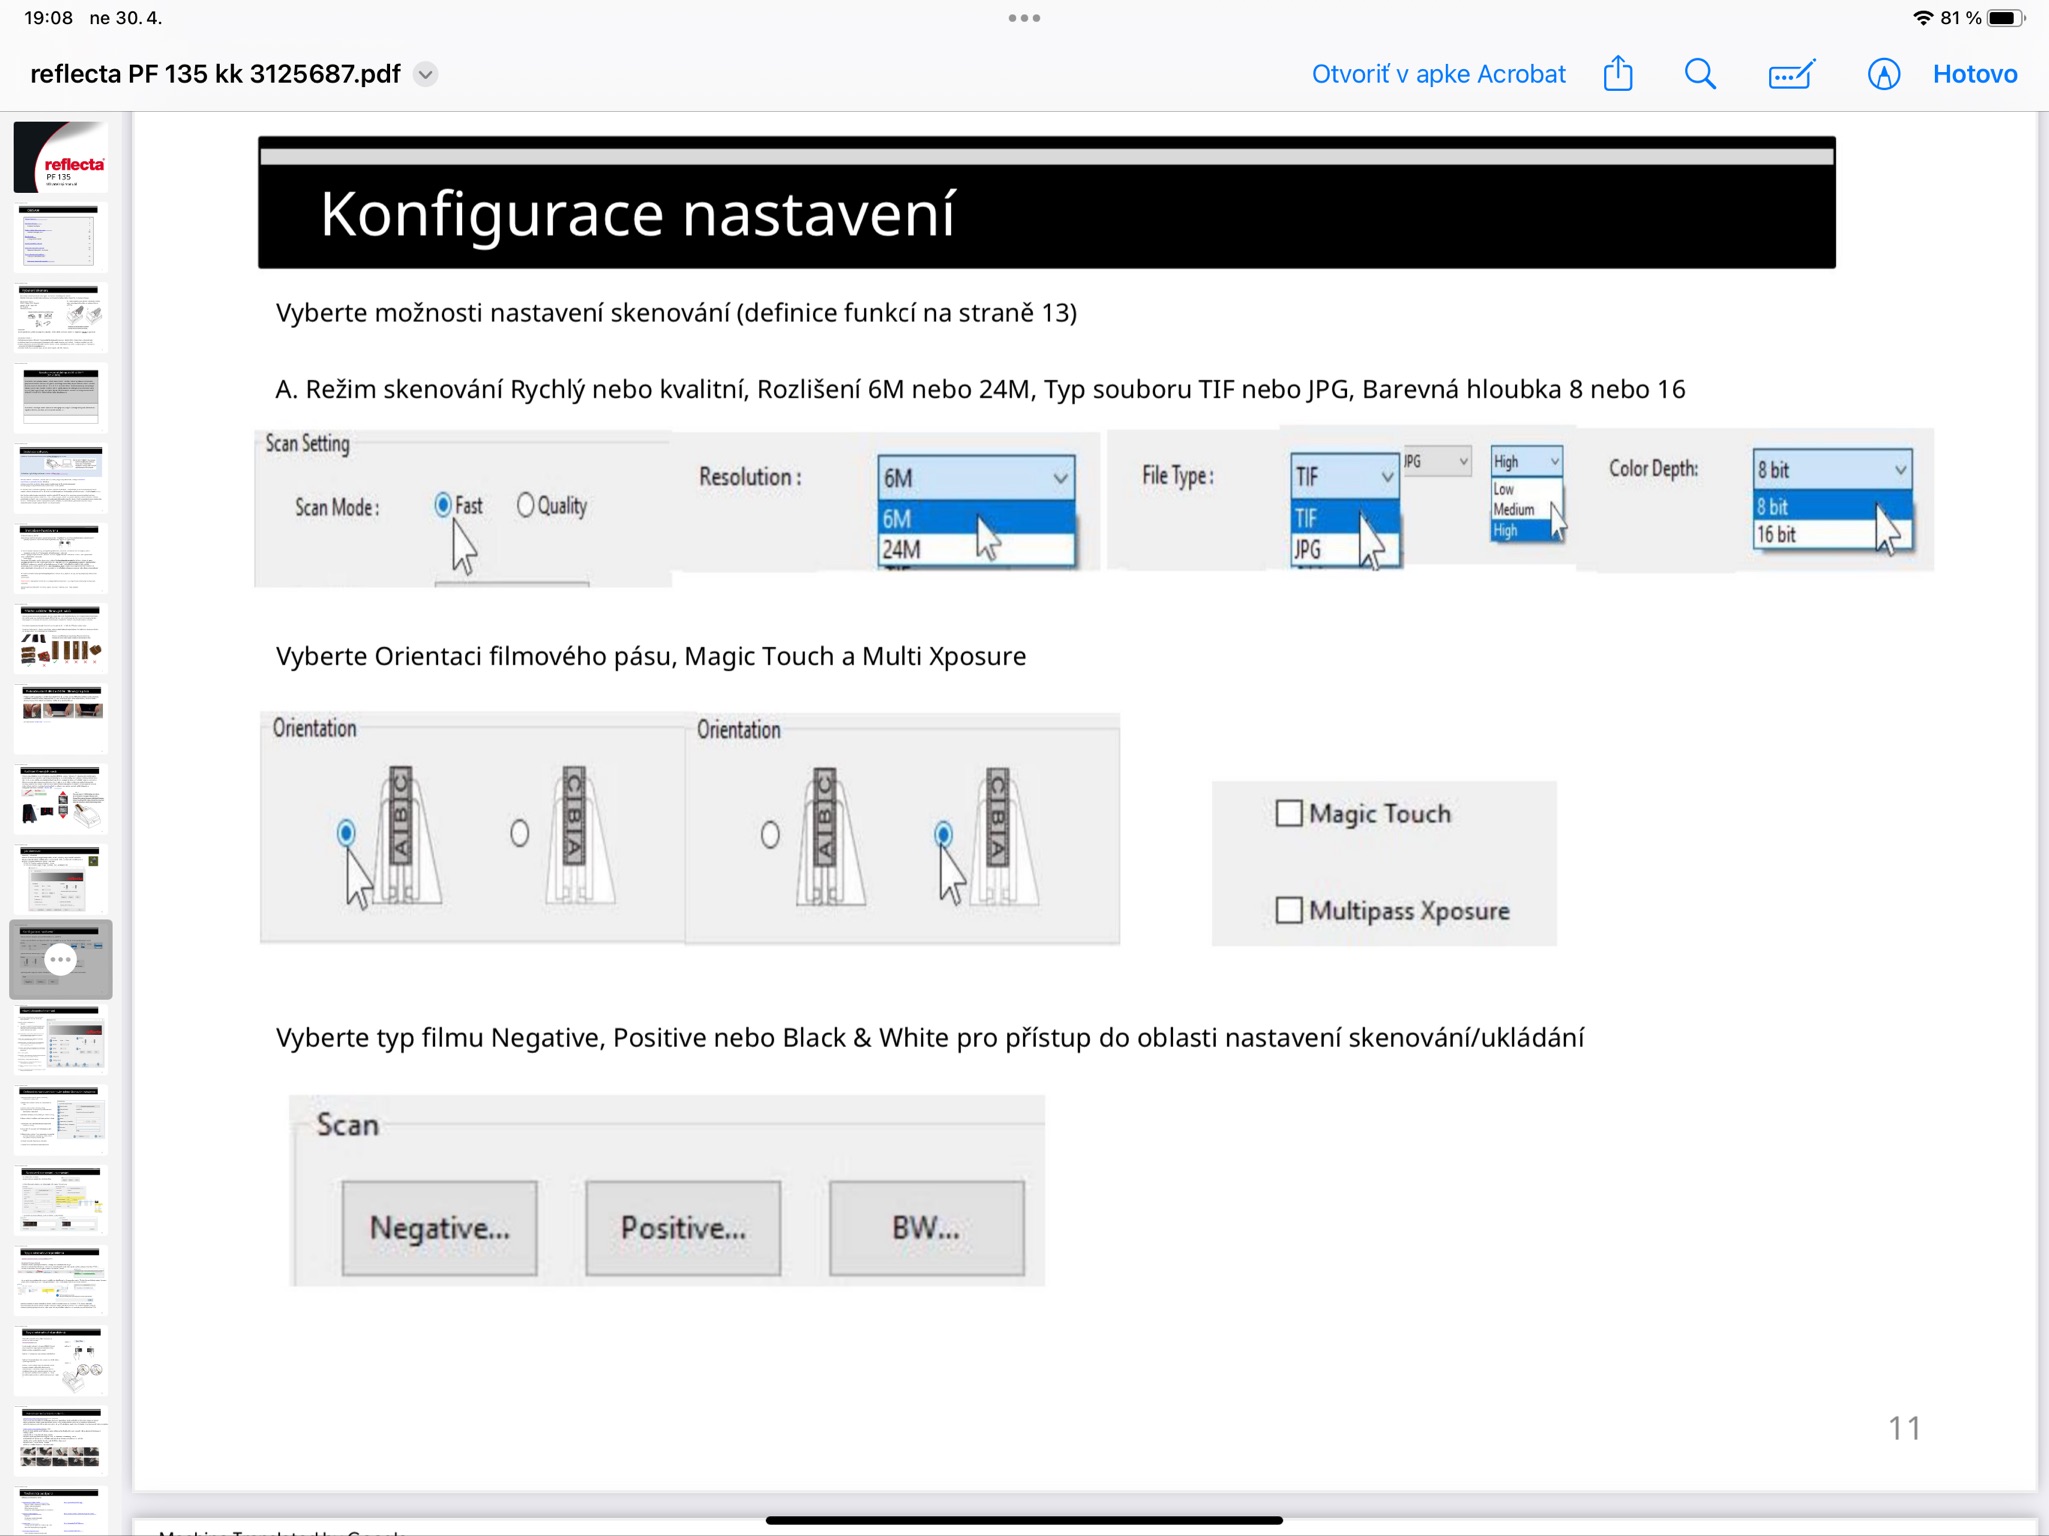Select the selected ABC orientation radio in left panel
Image resolution: width=2049 pixels, height=1536 pixels.
click(346, 832)
